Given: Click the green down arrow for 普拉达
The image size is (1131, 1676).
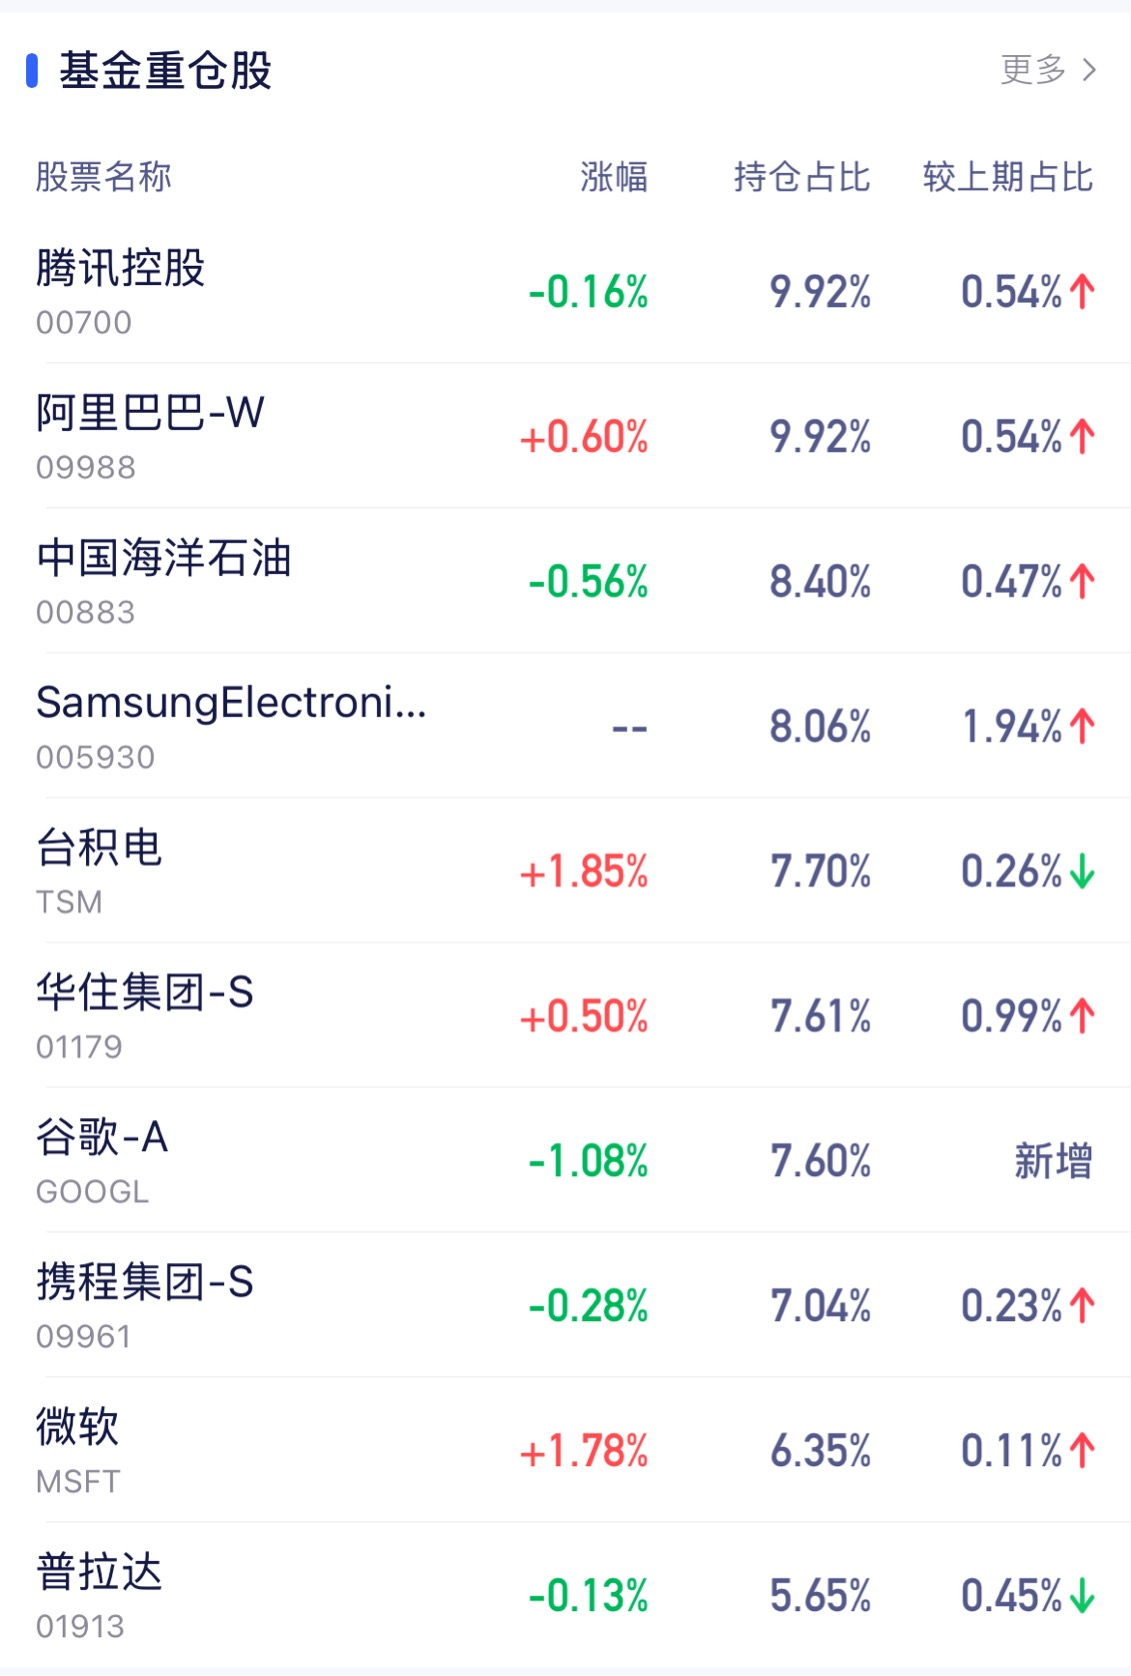Looking at the screenshot, I should click(x=1082, y=1596).
